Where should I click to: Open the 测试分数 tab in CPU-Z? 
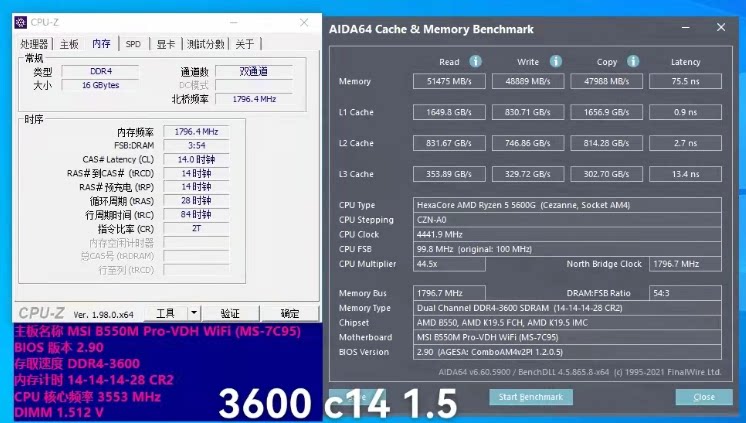click(206, 44)
